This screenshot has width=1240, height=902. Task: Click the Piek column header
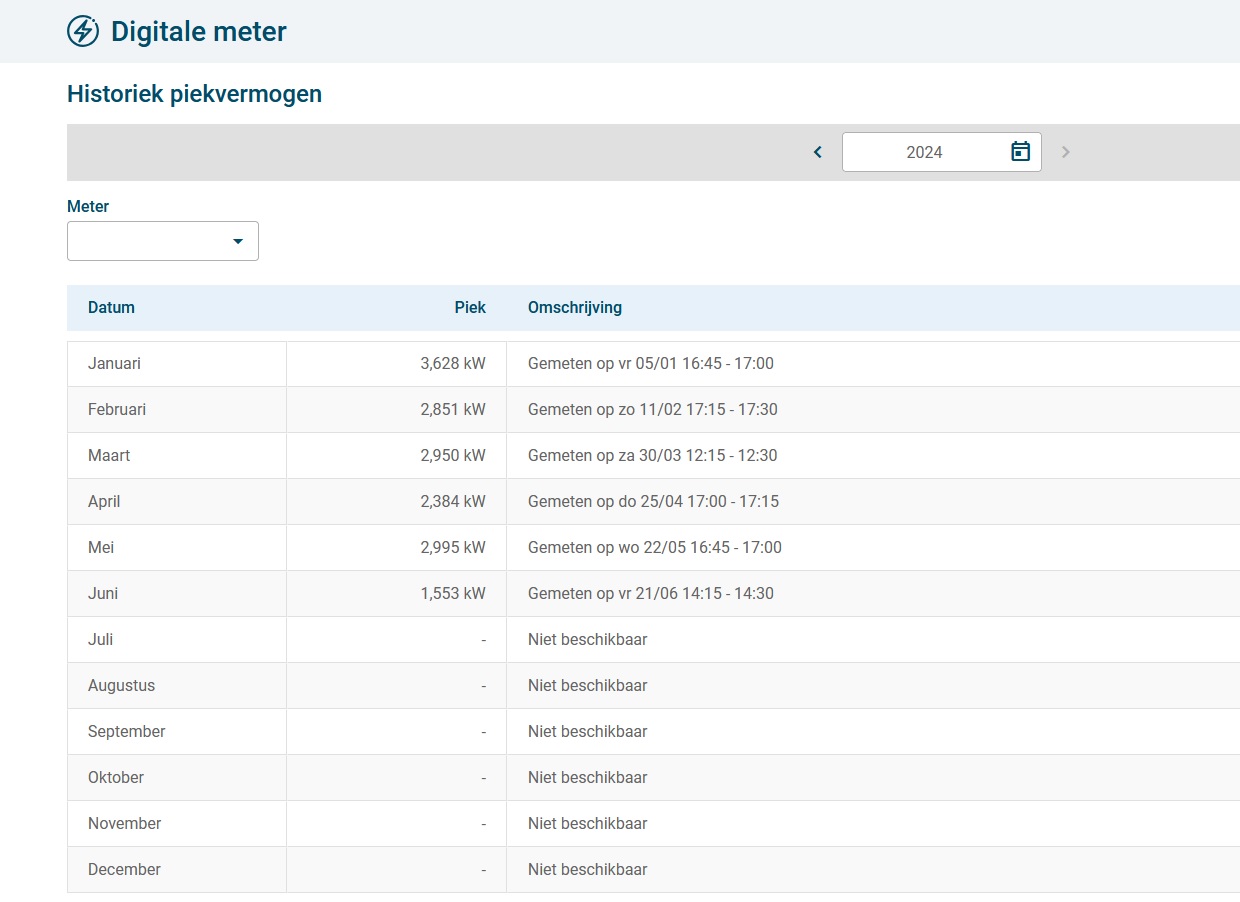click(470, 307)
